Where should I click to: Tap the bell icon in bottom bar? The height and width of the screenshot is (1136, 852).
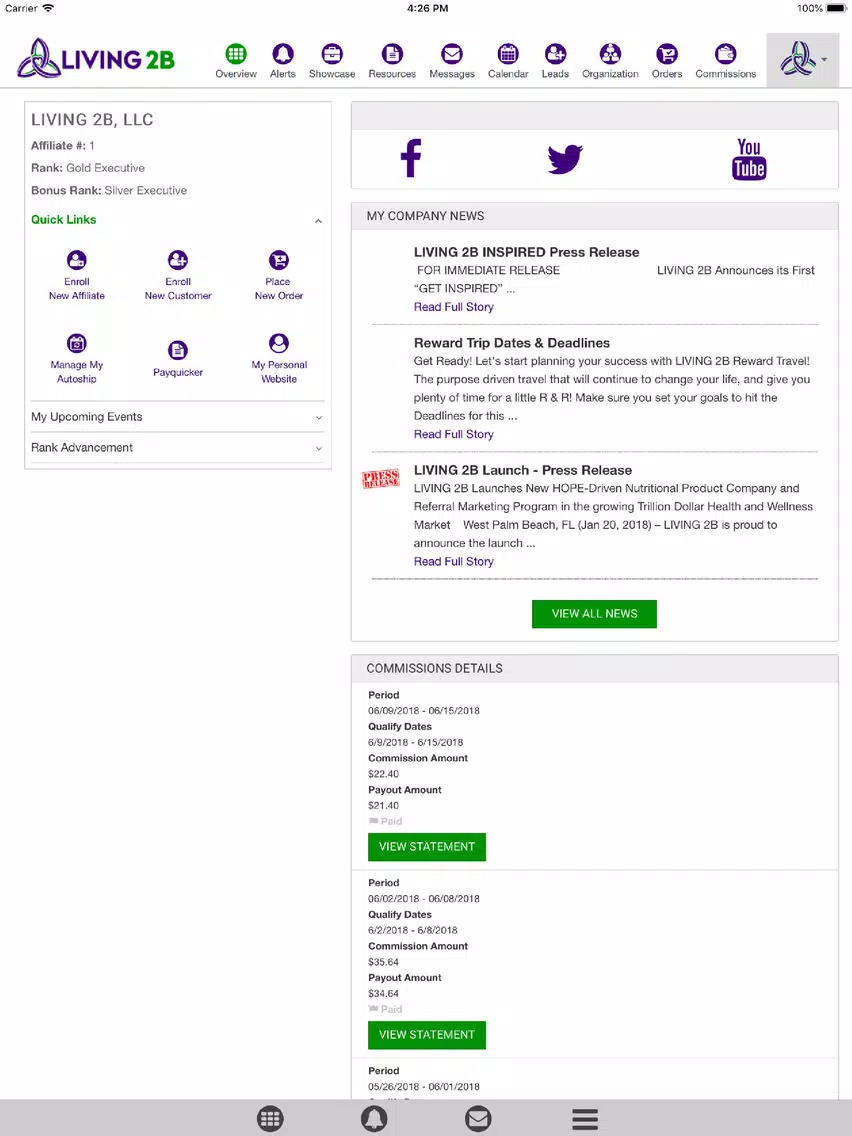(x=374, y=1119)
